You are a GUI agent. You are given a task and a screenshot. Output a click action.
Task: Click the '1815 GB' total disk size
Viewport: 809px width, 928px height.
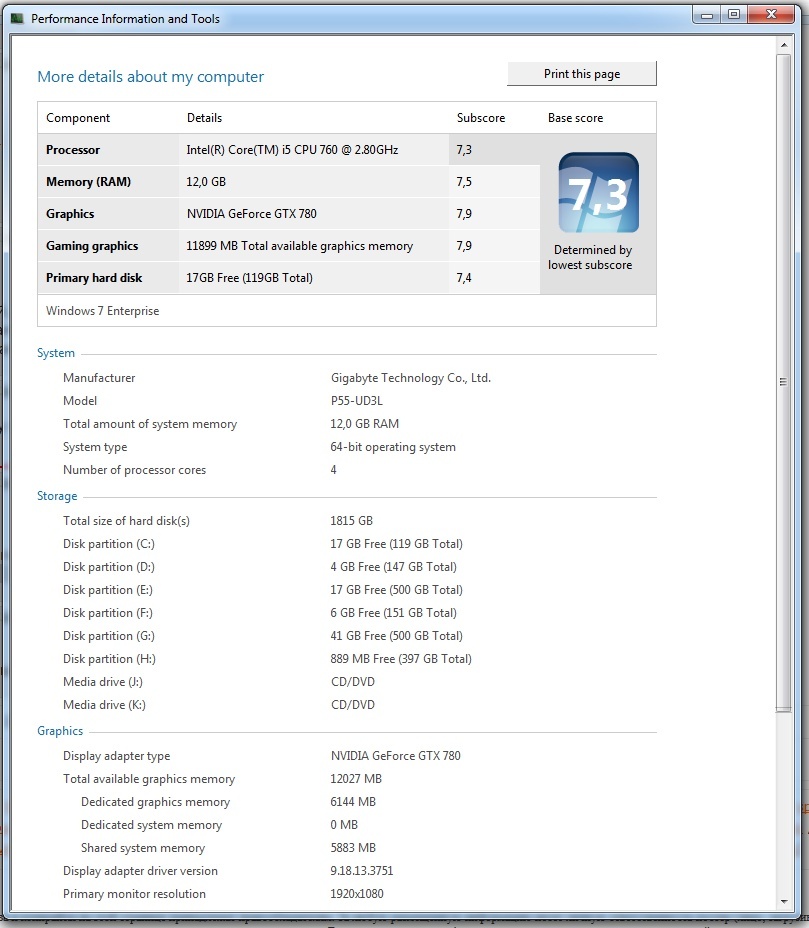352,521
